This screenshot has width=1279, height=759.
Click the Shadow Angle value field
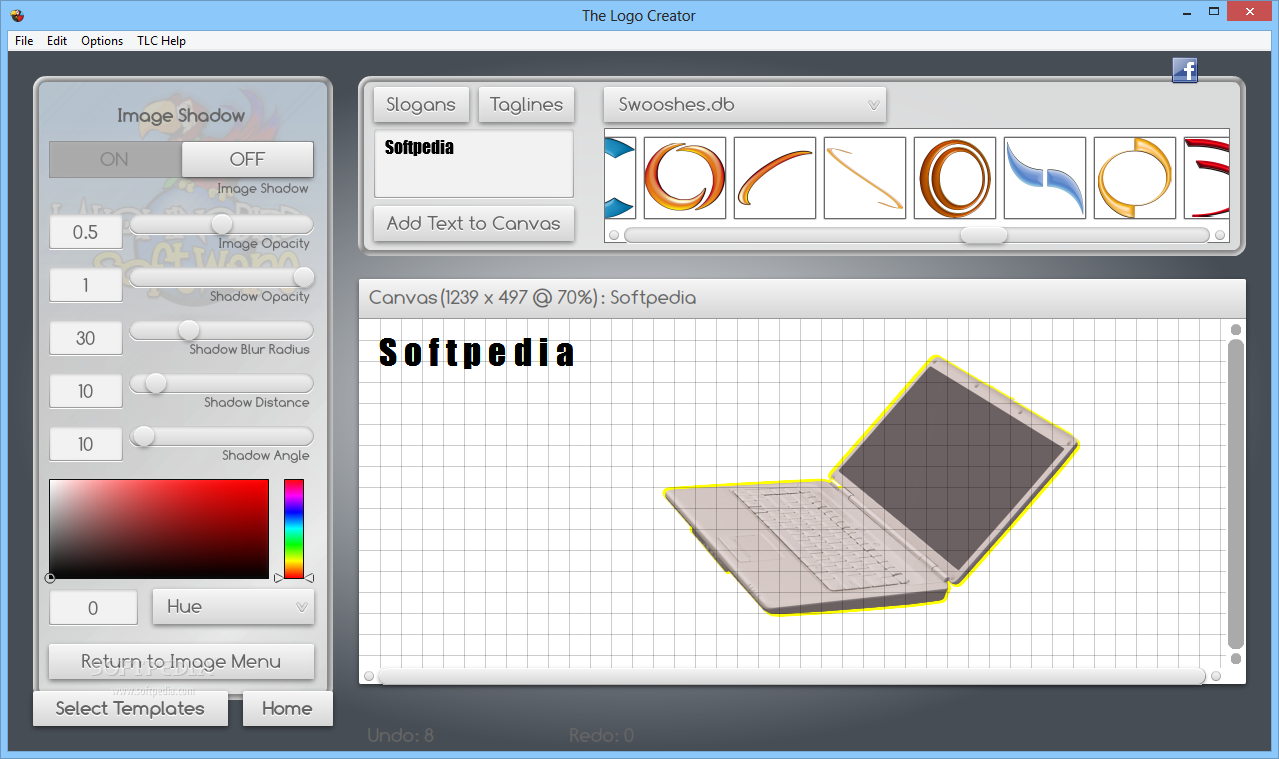[86, 444]
